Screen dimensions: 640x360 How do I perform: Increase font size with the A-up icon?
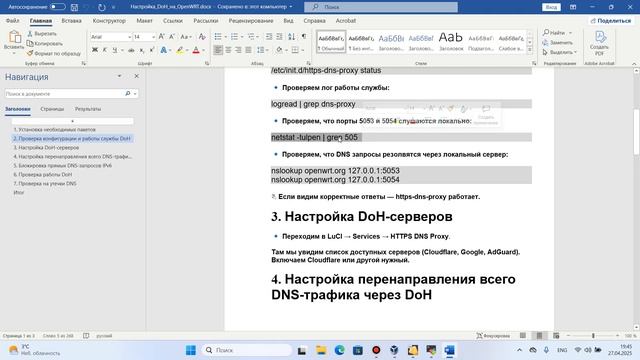tap(162, 37)
